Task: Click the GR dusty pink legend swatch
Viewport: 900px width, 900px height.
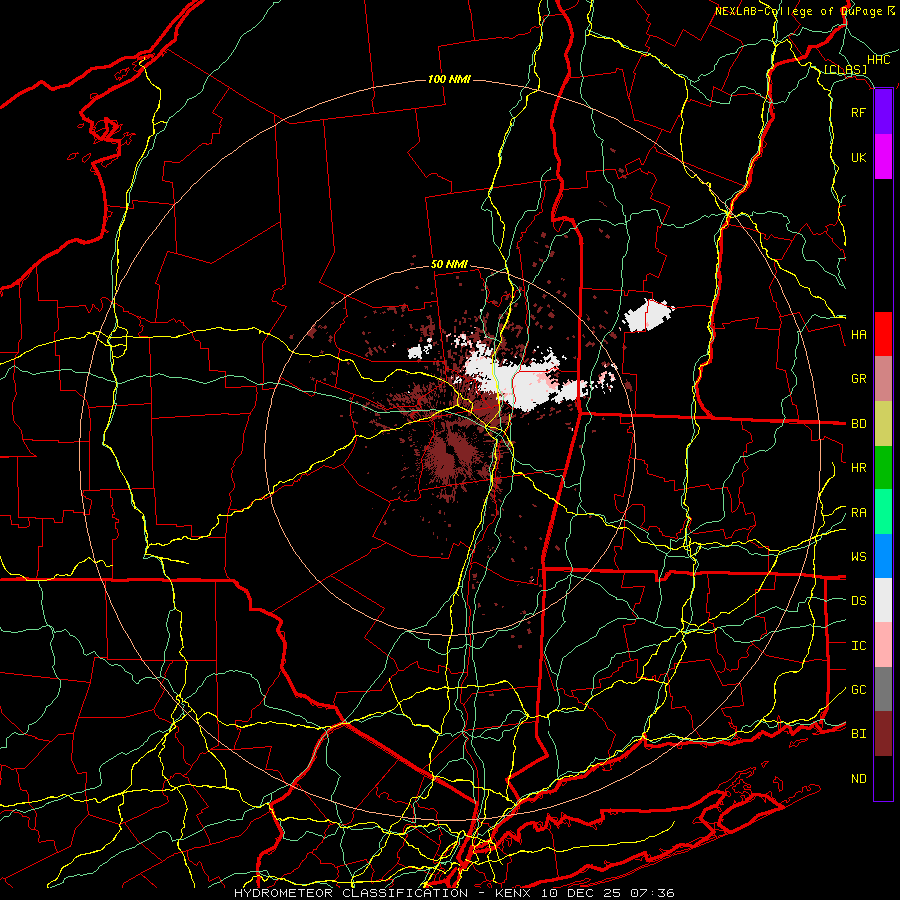Action: click(x=883, y=378)
